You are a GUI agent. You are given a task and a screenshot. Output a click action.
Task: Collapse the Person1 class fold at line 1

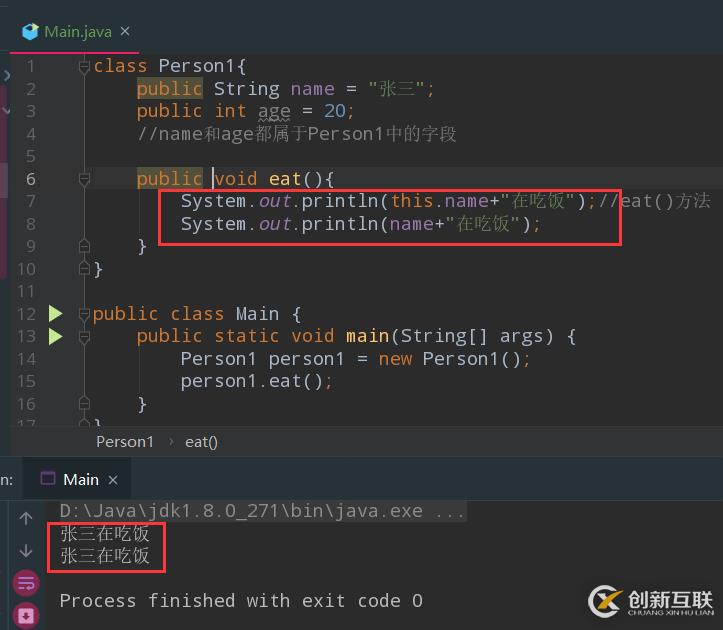coord(84,67)
